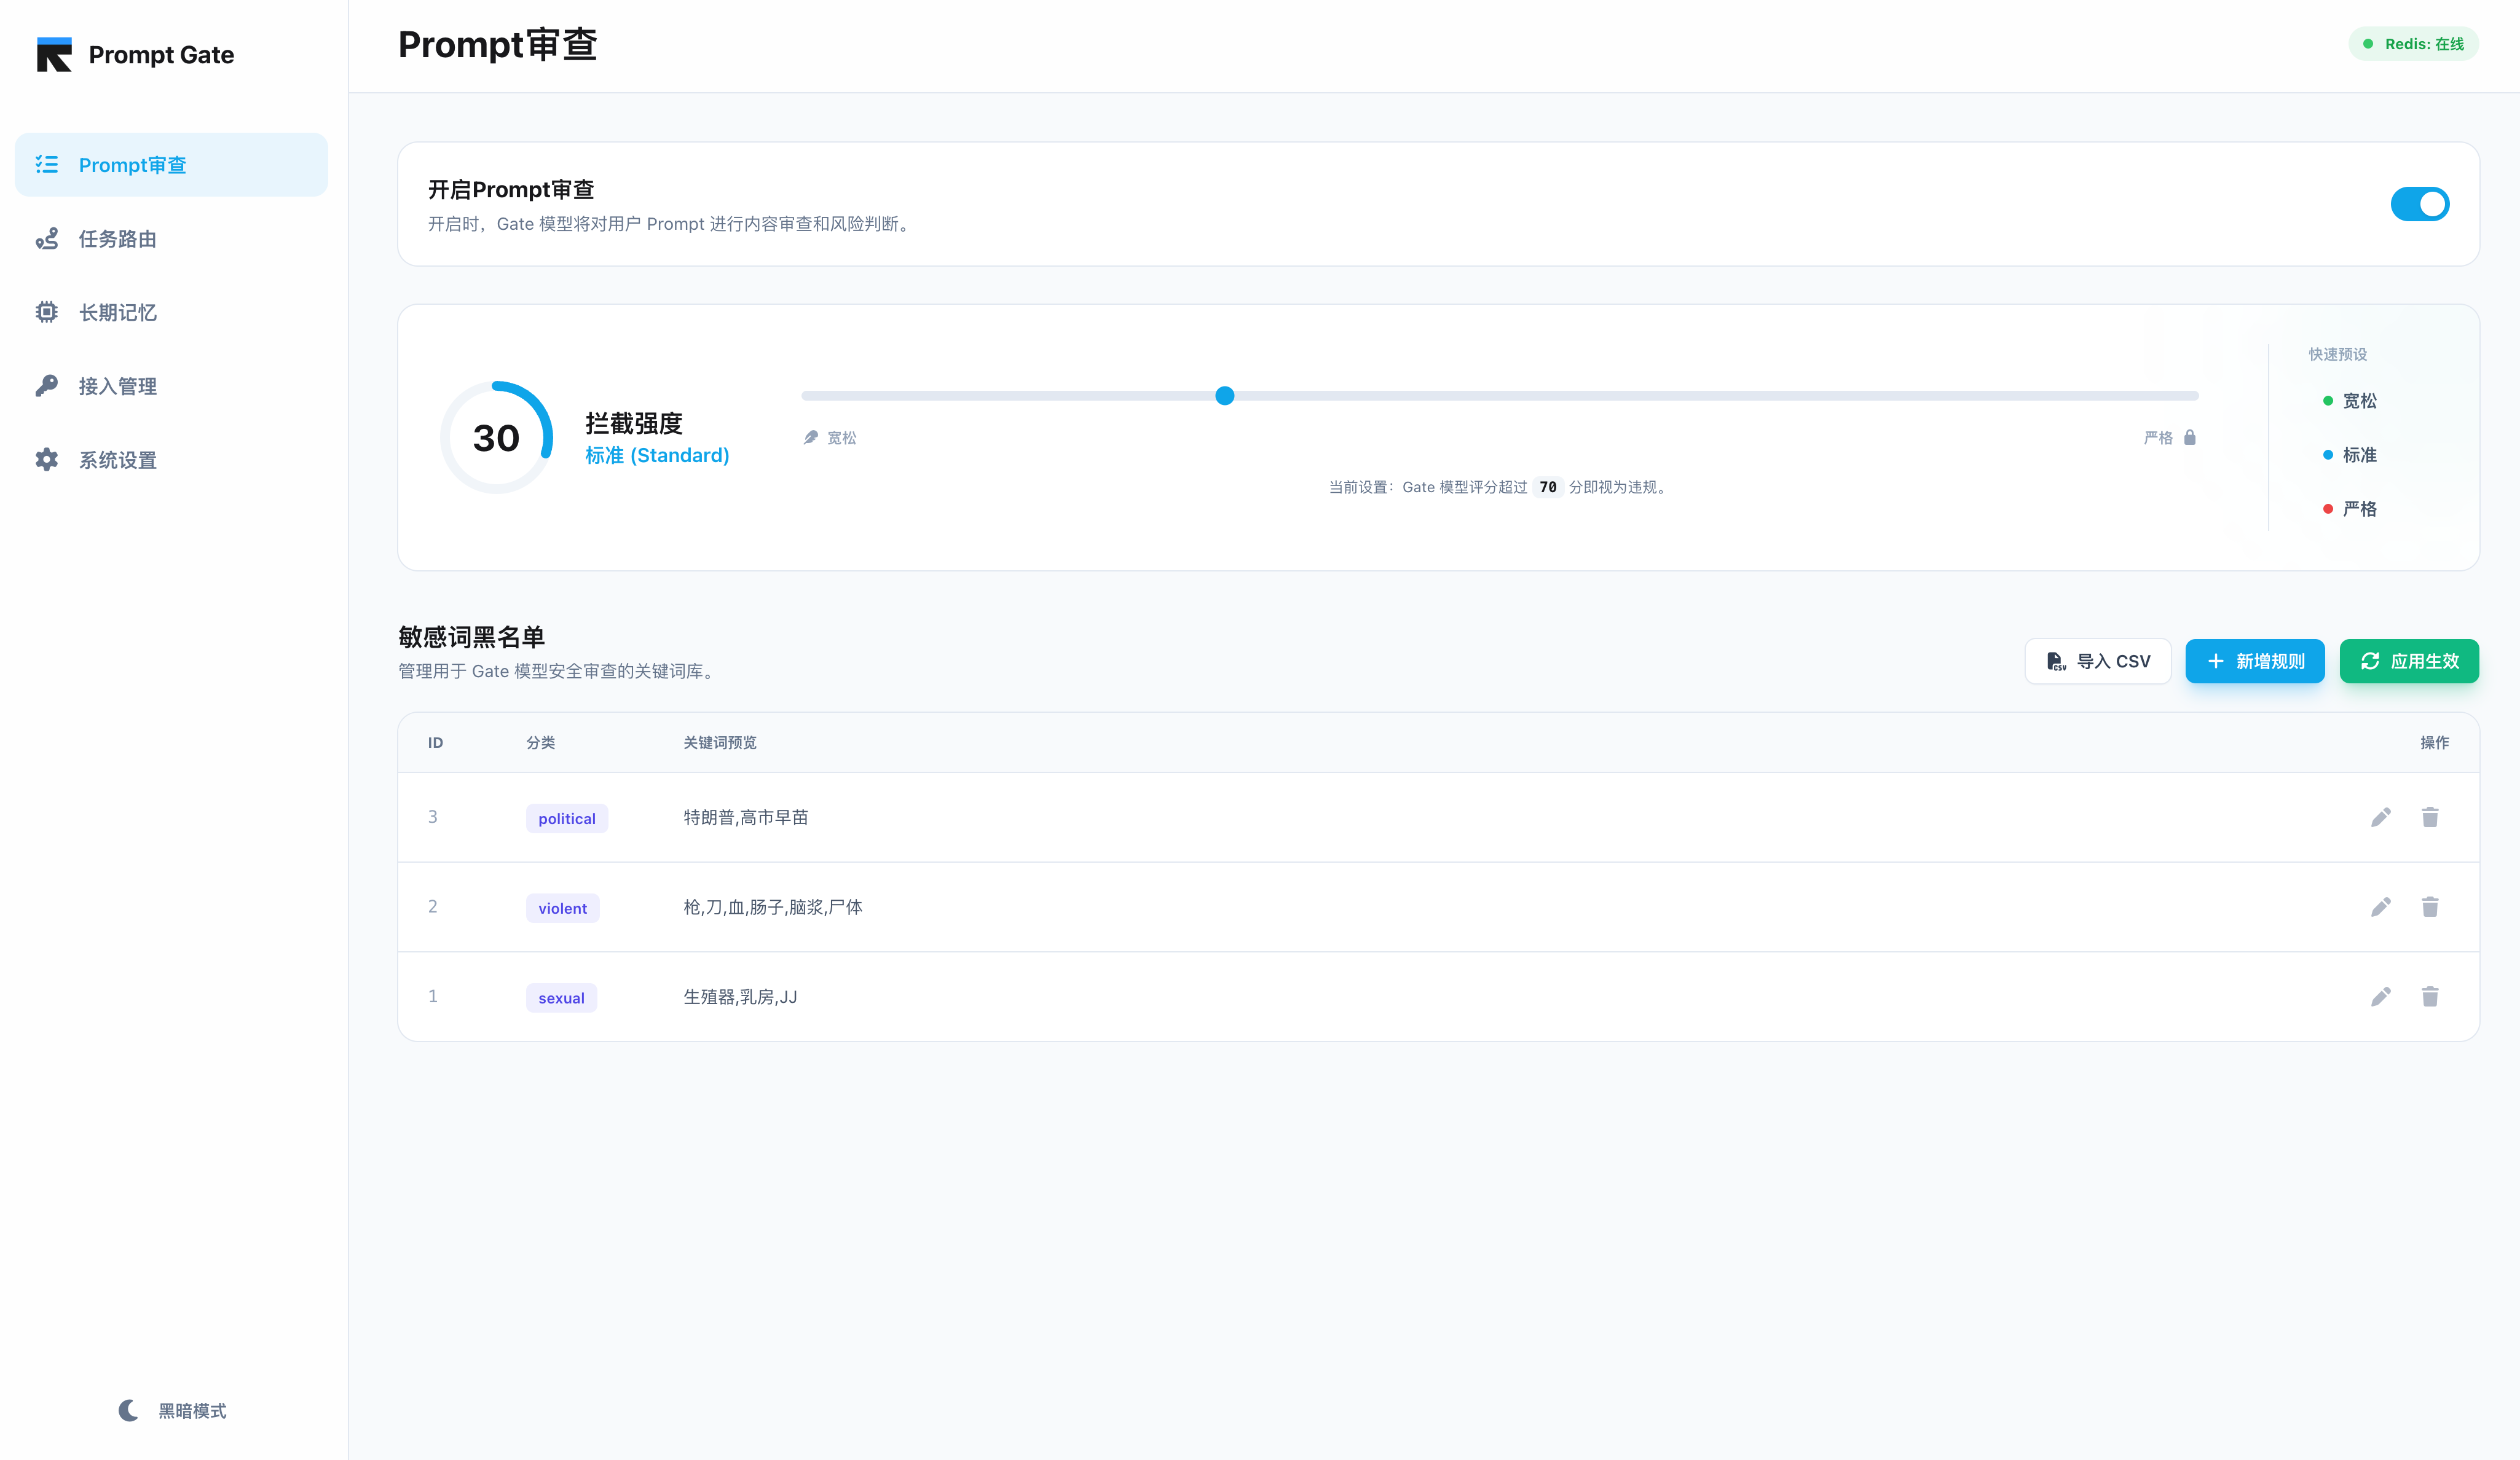Delete the violent keyword rule
Image resolution: width=2520 pixels, height=1460 pixels.
click(2429, 907)
